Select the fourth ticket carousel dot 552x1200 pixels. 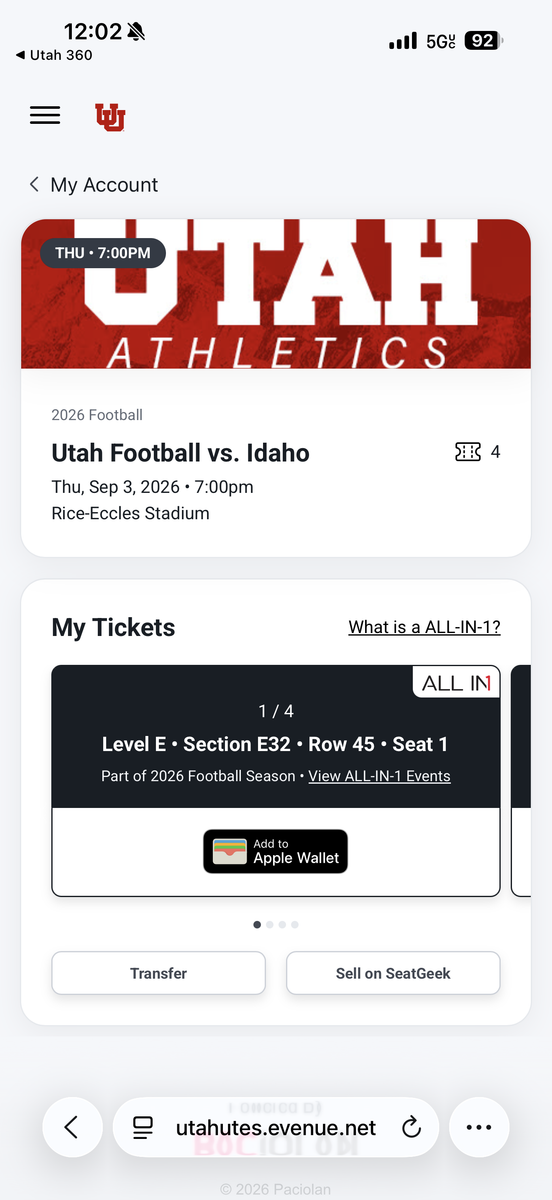click(295, 925)
